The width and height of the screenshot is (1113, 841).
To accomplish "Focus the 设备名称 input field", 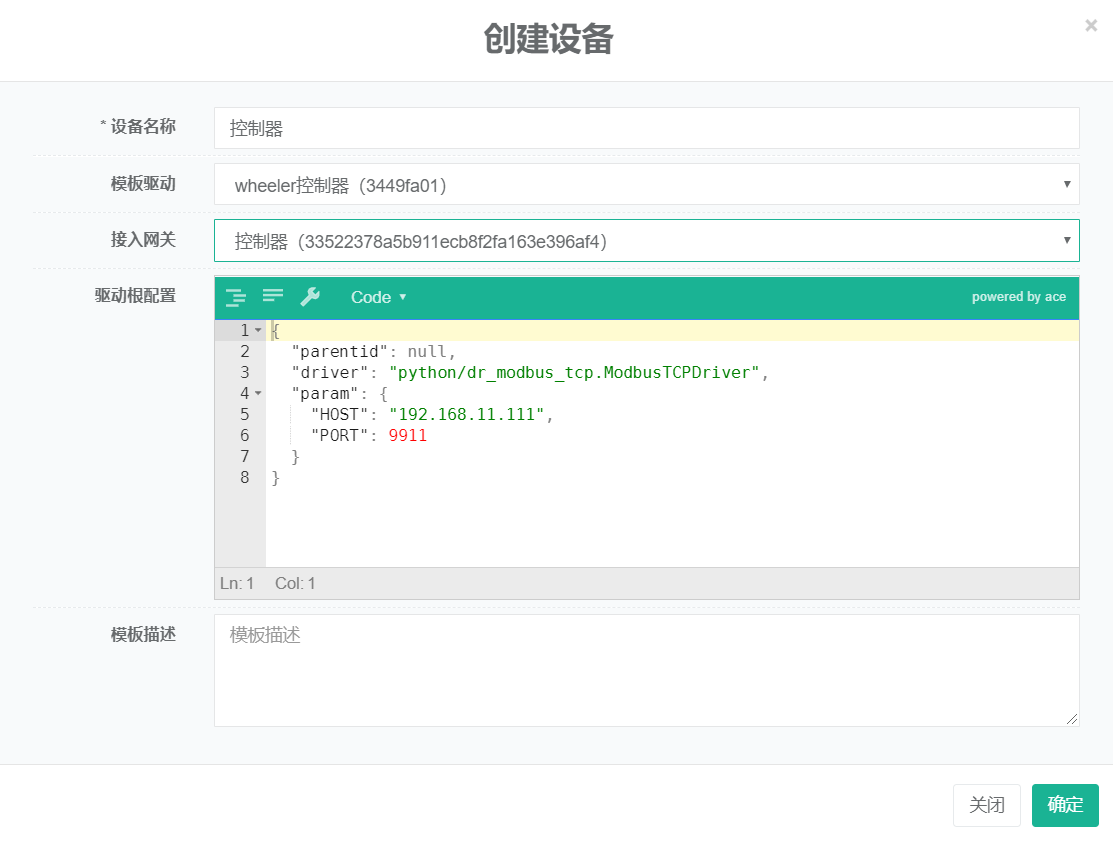I will click(647, 128).
